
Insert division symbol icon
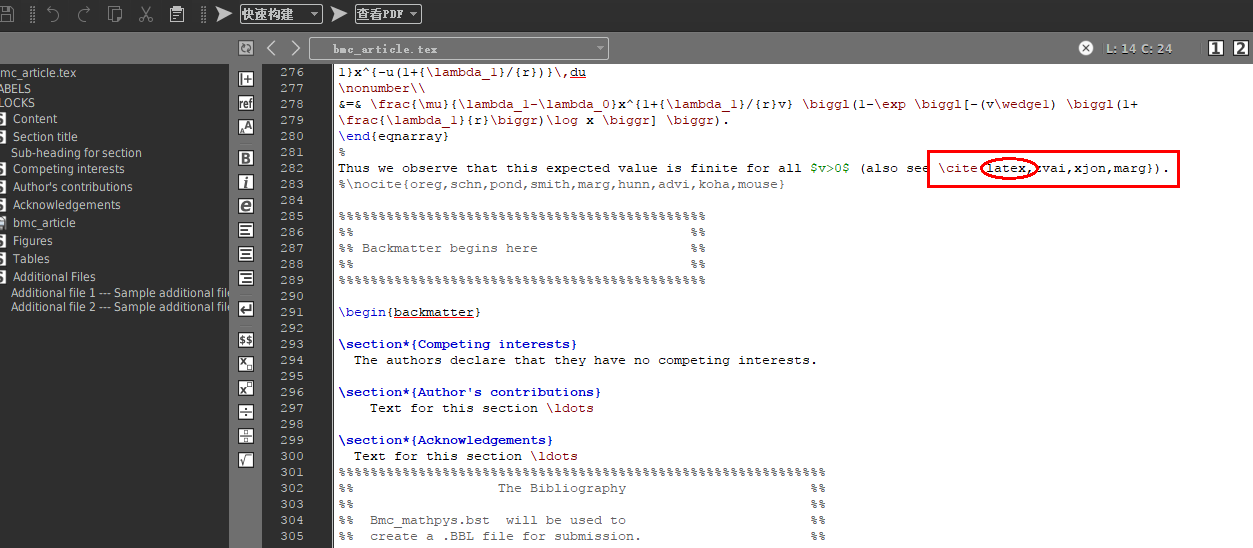pyautogui.click(x=246, y=412)
